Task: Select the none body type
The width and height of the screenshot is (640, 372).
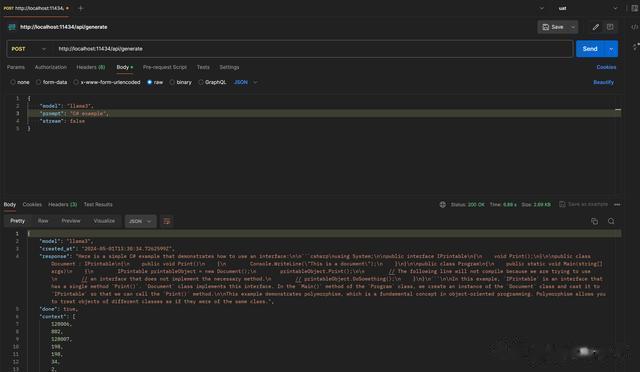Action: tap(20, 82)
